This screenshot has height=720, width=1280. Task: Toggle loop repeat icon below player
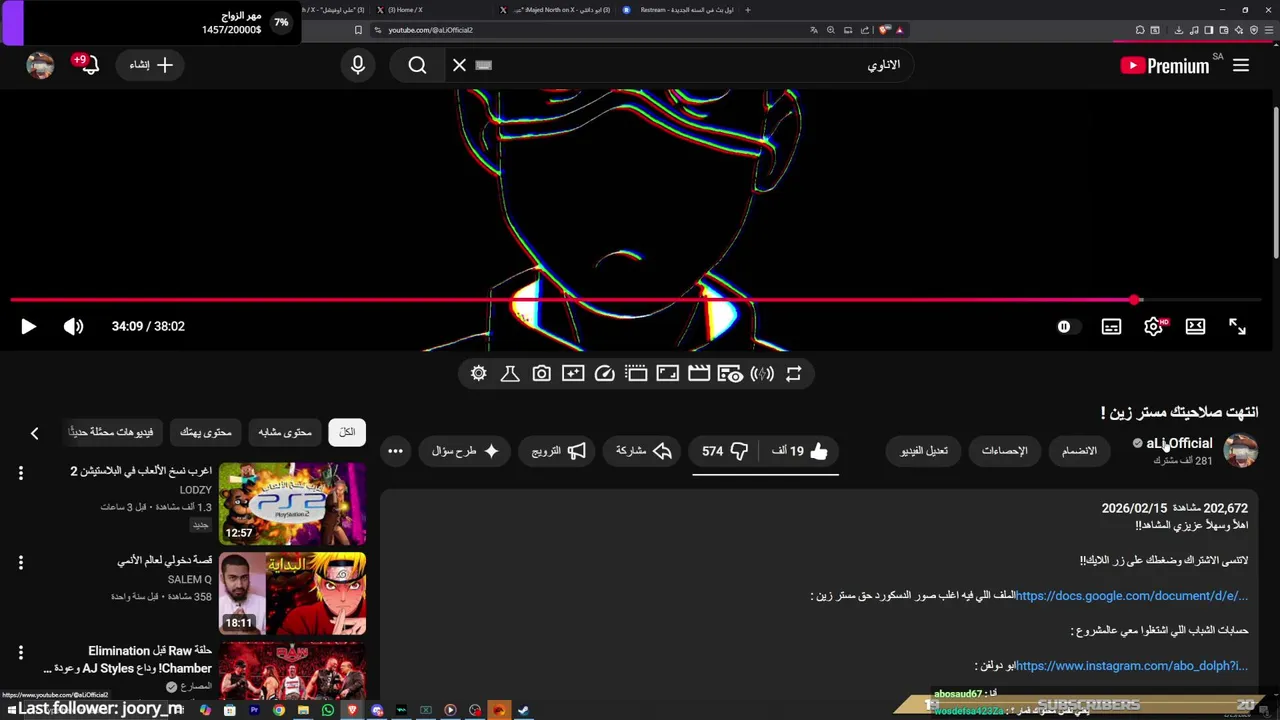(793, 373)
